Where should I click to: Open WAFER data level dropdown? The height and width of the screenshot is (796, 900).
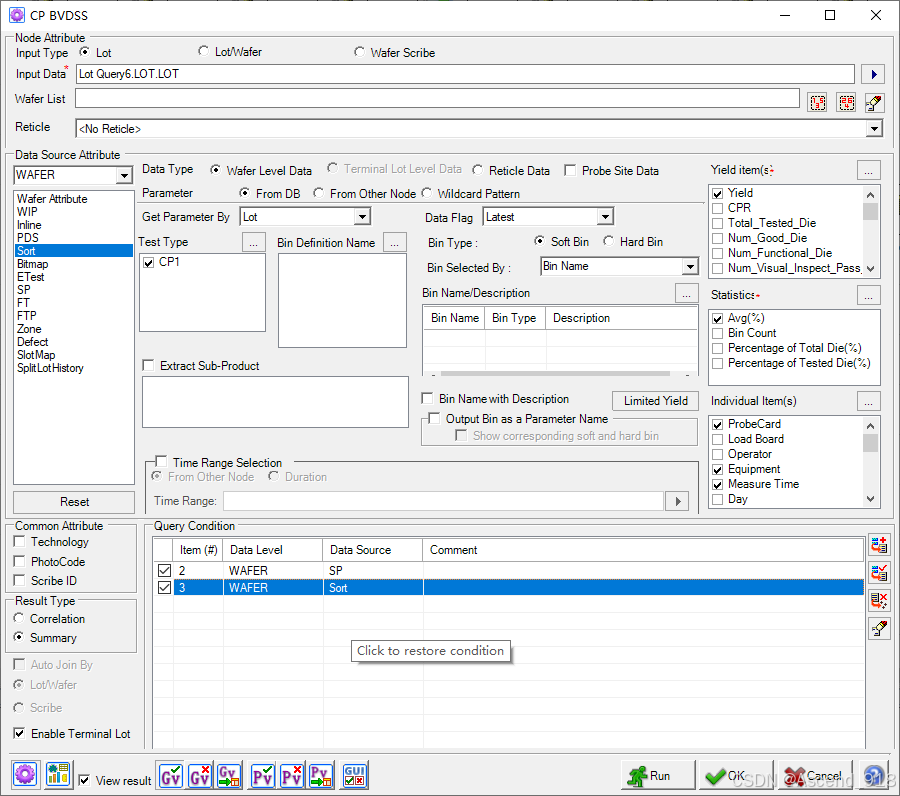click(124, 175)
